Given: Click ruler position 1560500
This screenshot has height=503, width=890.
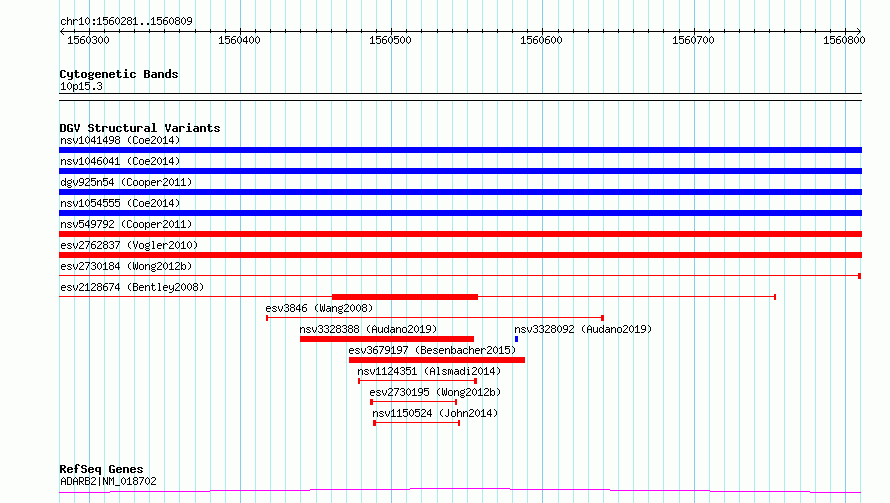Looking at the screenshot, I should (390, 40).
